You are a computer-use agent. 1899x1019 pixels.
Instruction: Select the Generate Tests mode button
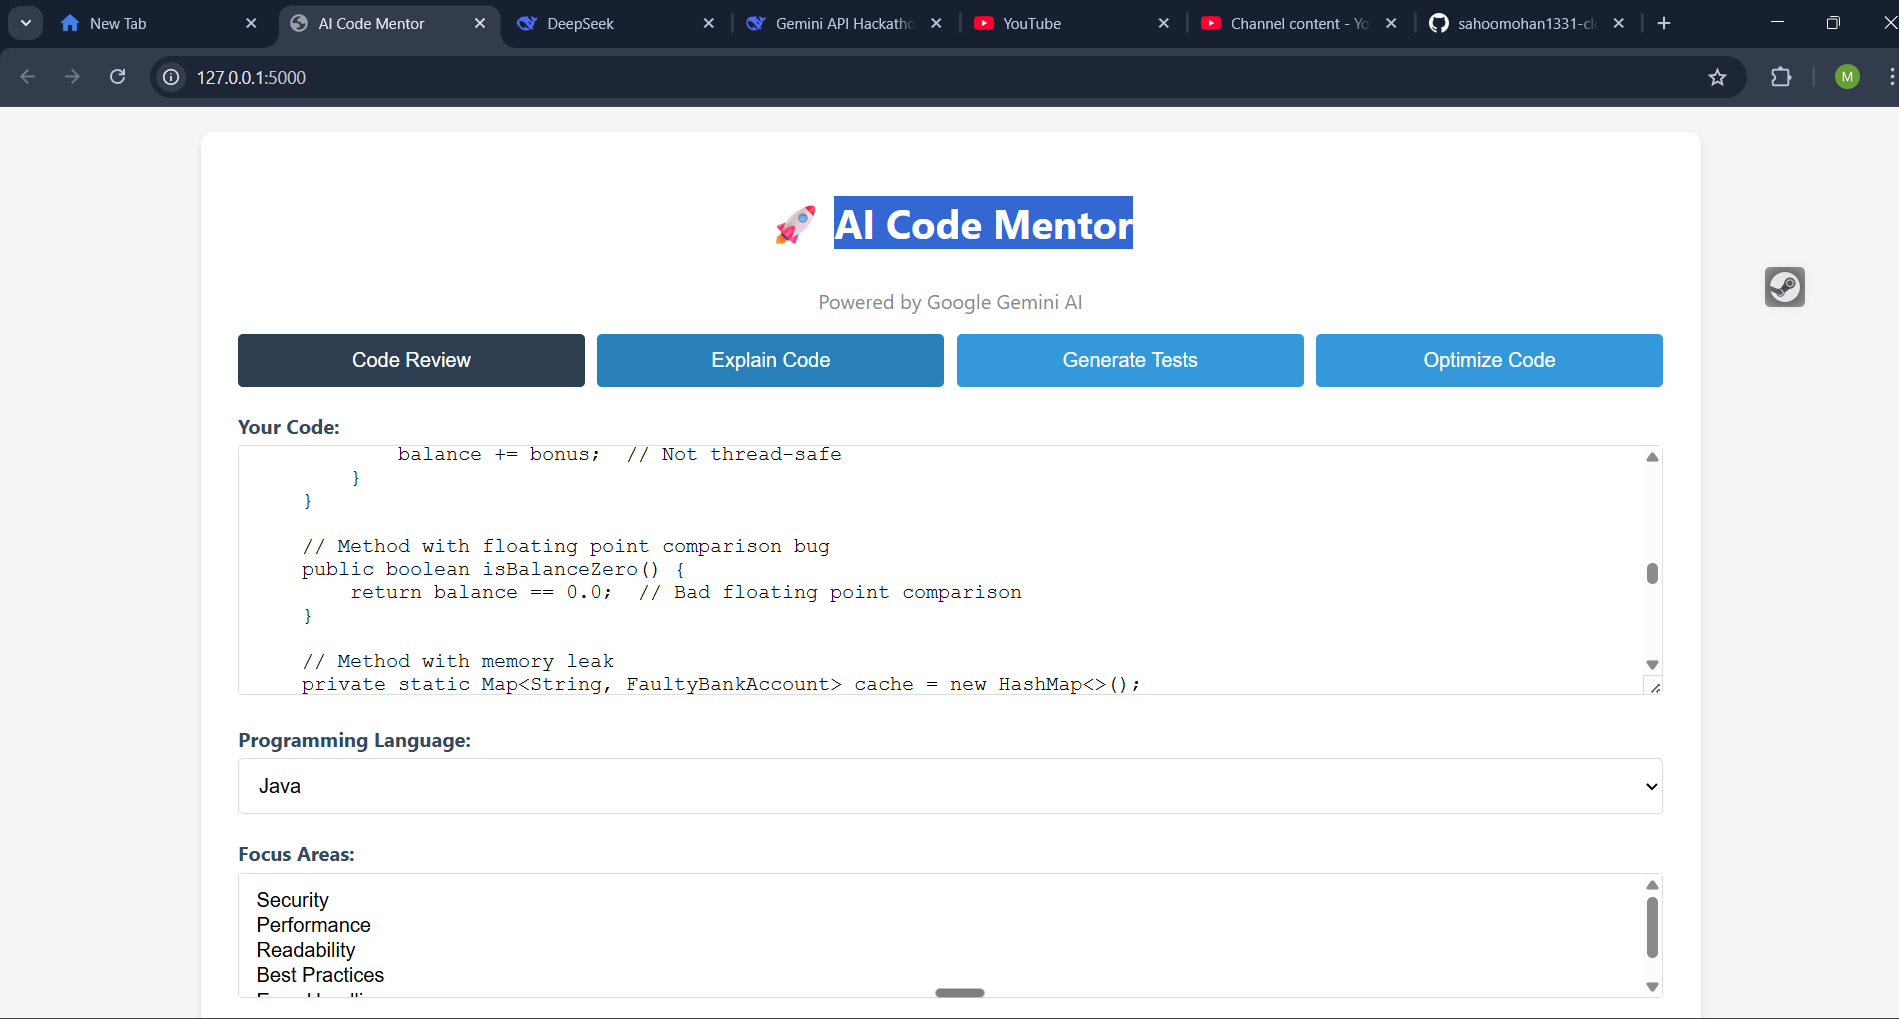(x=1130, y=360)
